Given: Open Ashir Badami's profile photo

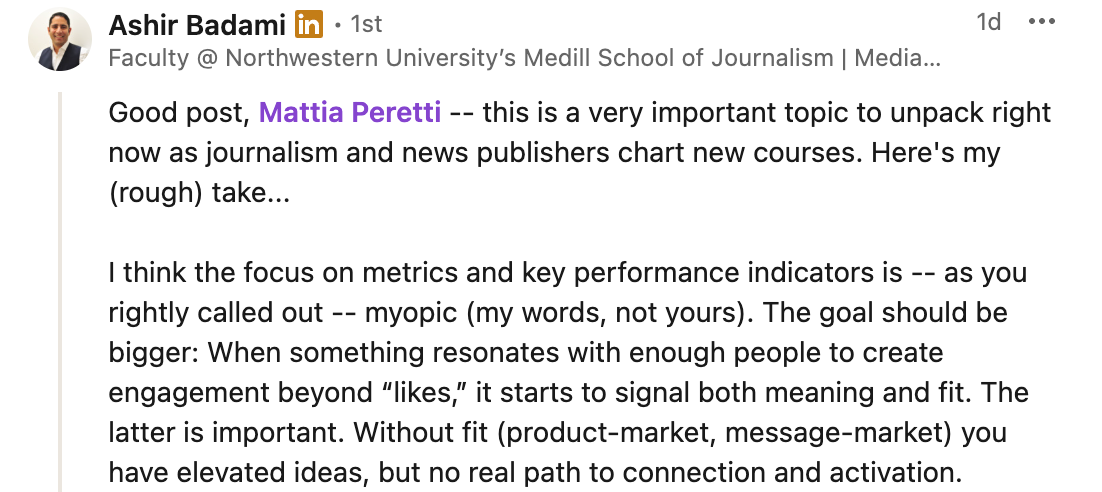Looking at the screenshot, I should coord(54,41).
